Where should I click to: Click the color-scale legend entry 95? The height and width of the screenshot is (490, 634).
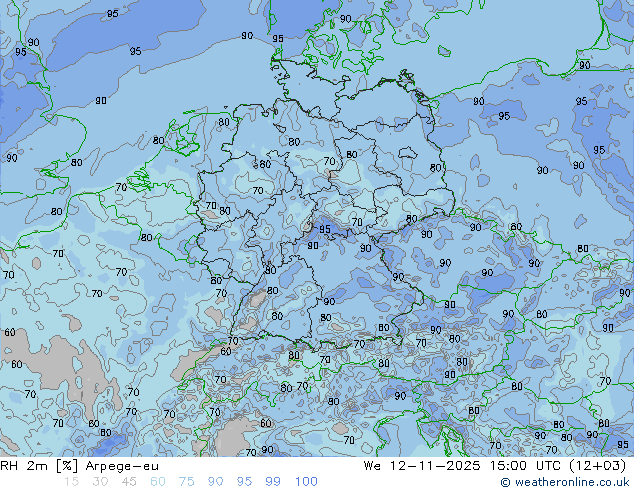click(244, 482)
